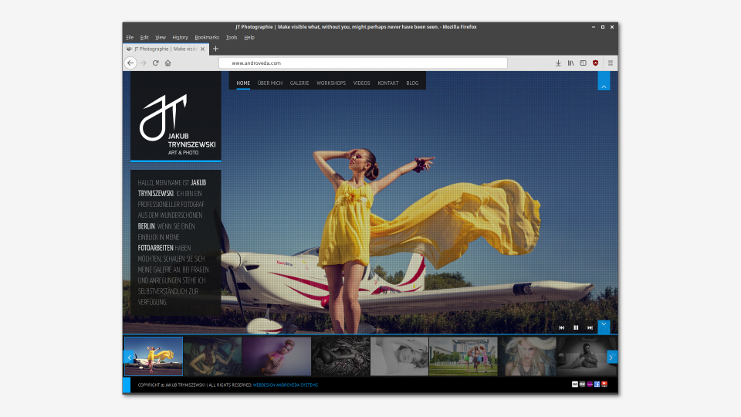
Task: Open the Downloads arrow icon in the toolbar
Action: pos(558,63)
